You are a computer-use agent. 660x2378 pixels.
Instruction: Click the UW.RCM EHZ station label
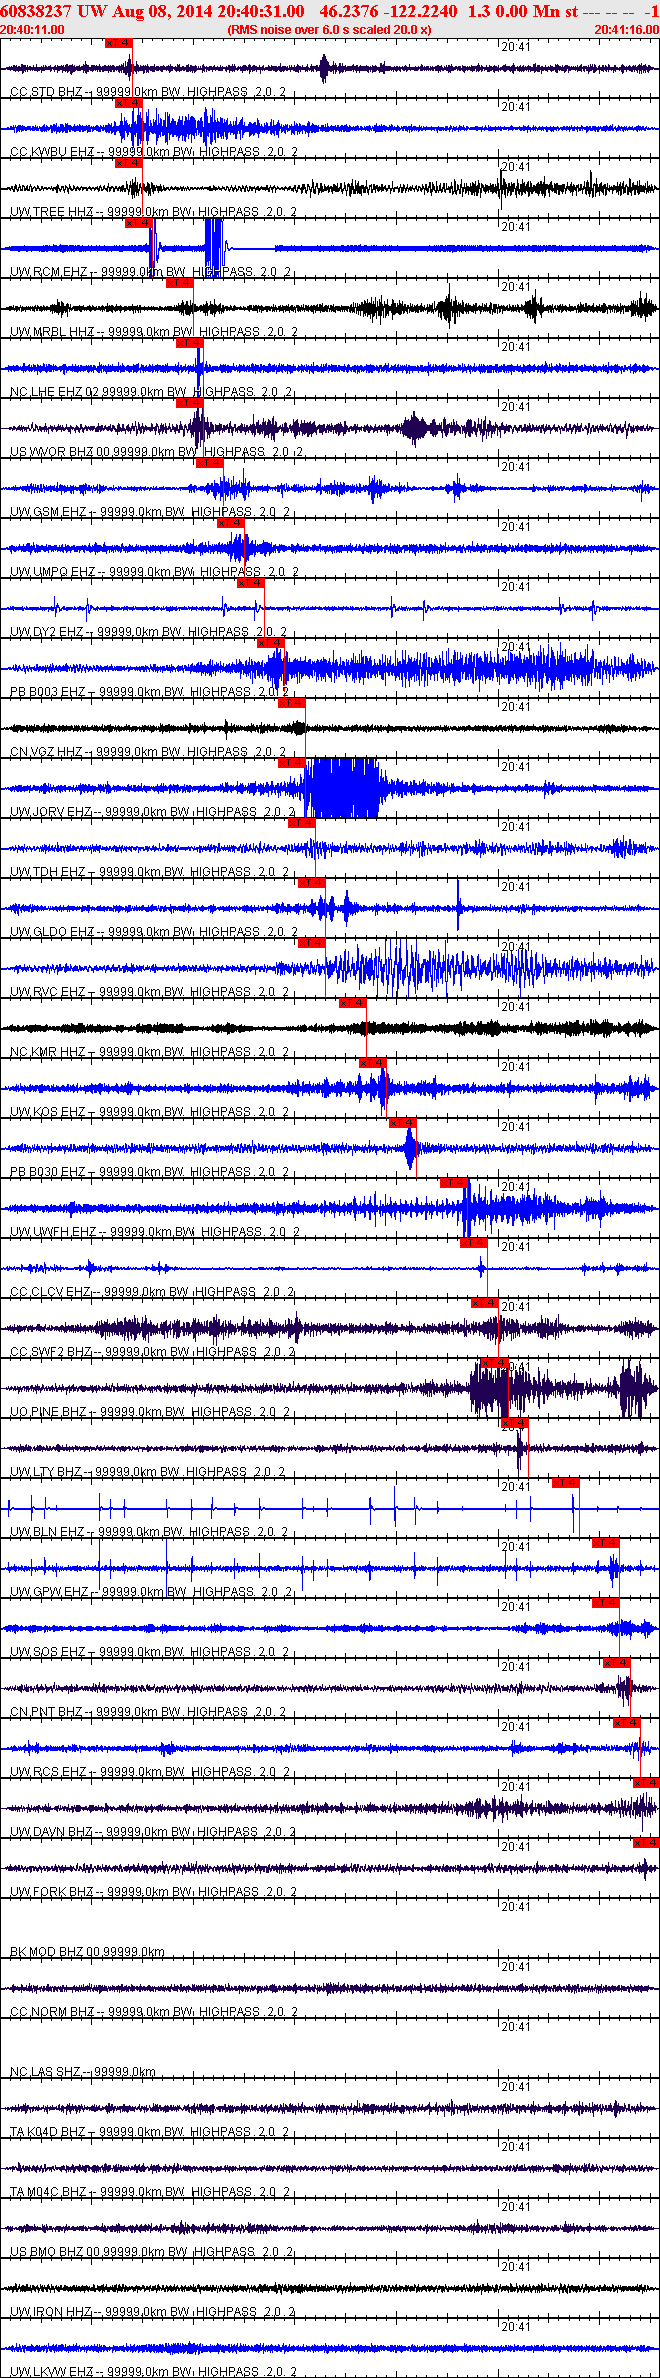click(x=49, y=272)
